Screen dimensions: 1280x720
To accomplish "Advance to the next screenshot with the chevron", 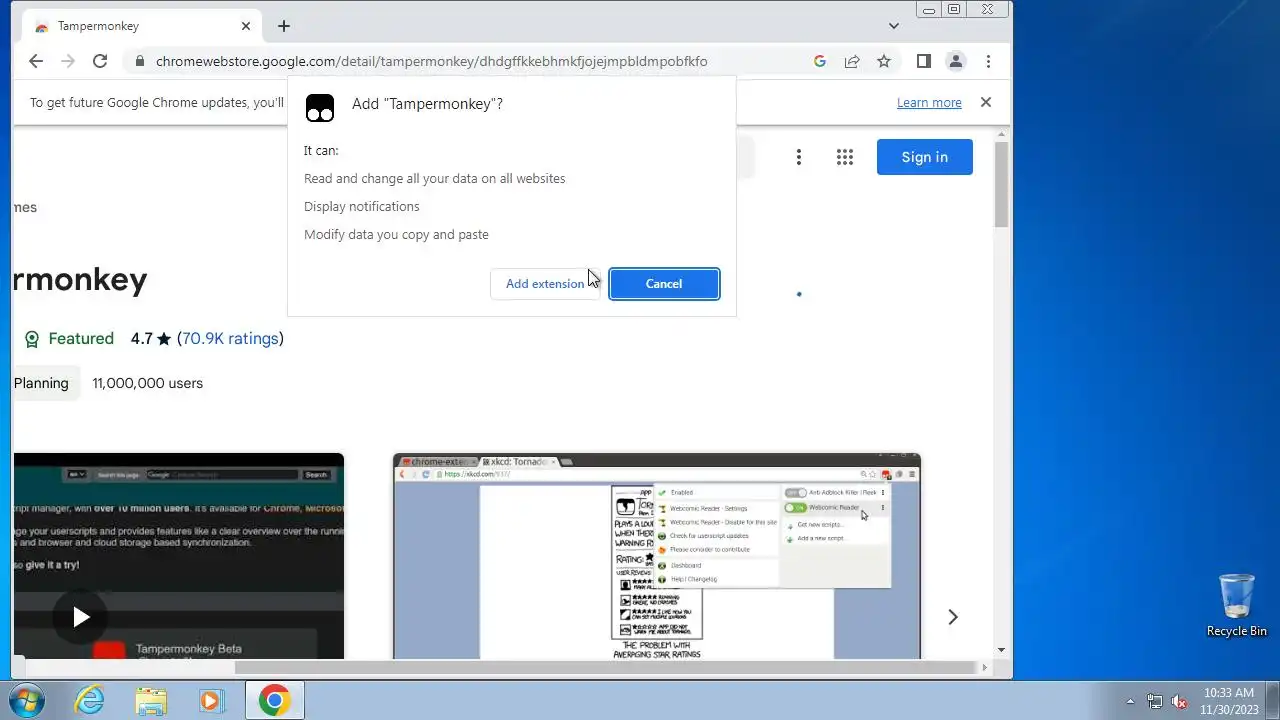I will tap(953, 617).
